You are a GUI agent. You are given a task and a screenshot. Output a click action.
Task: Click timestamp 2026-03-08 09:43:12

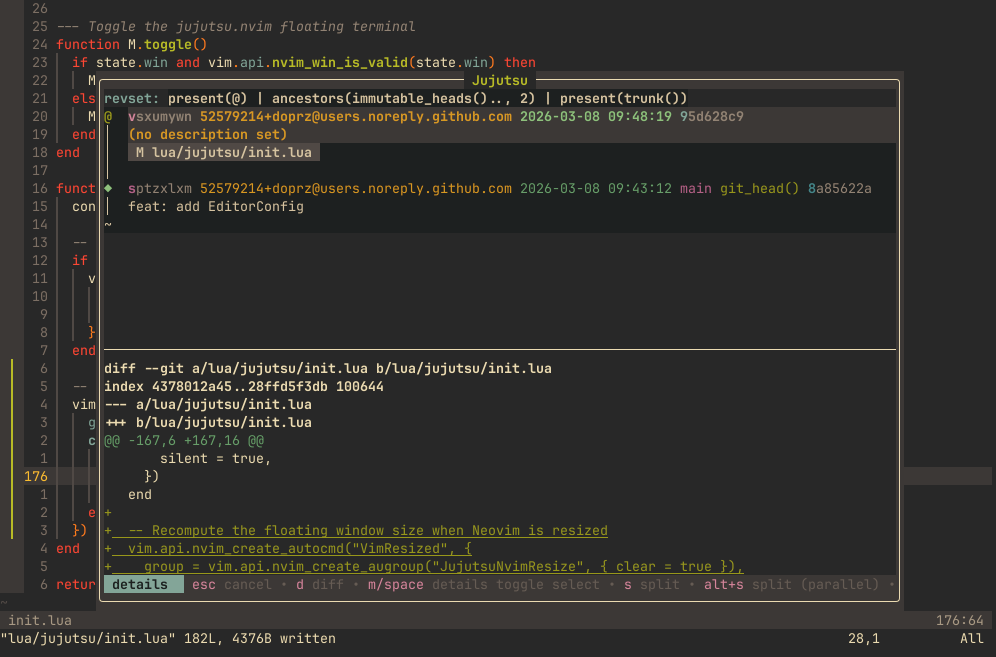tap(596, 189)
